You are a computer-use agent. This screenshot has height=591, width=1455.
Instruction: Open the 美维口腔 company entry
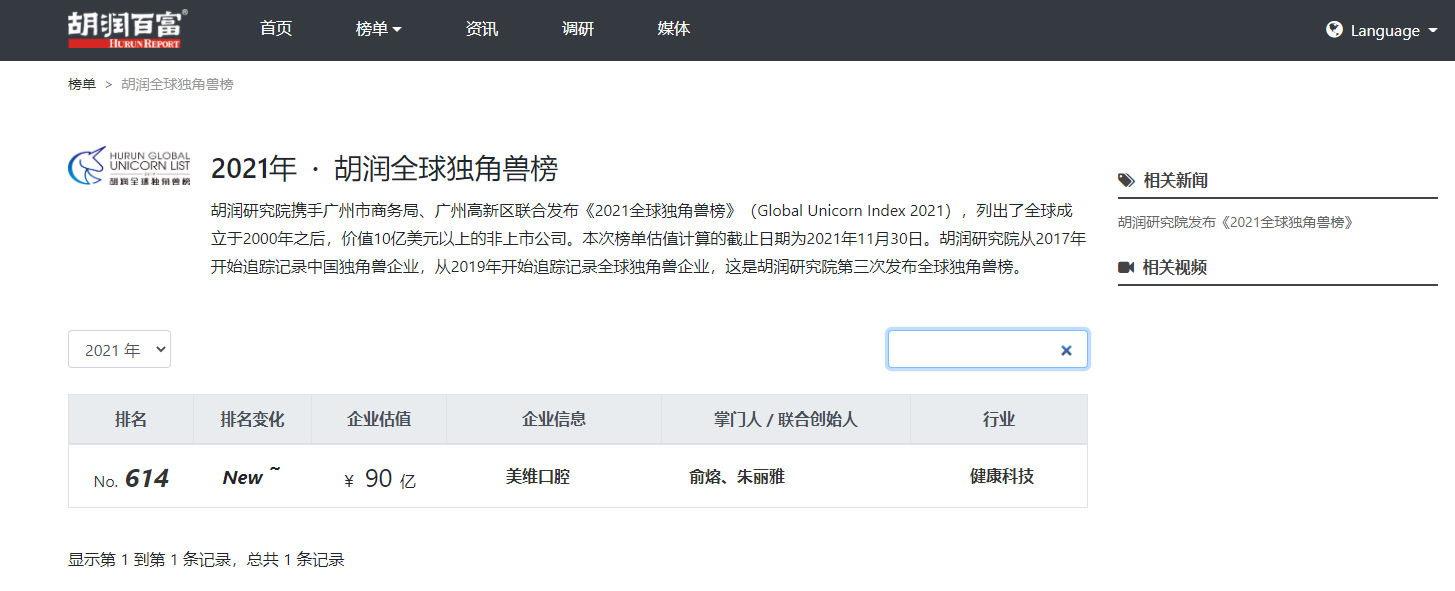538,477
